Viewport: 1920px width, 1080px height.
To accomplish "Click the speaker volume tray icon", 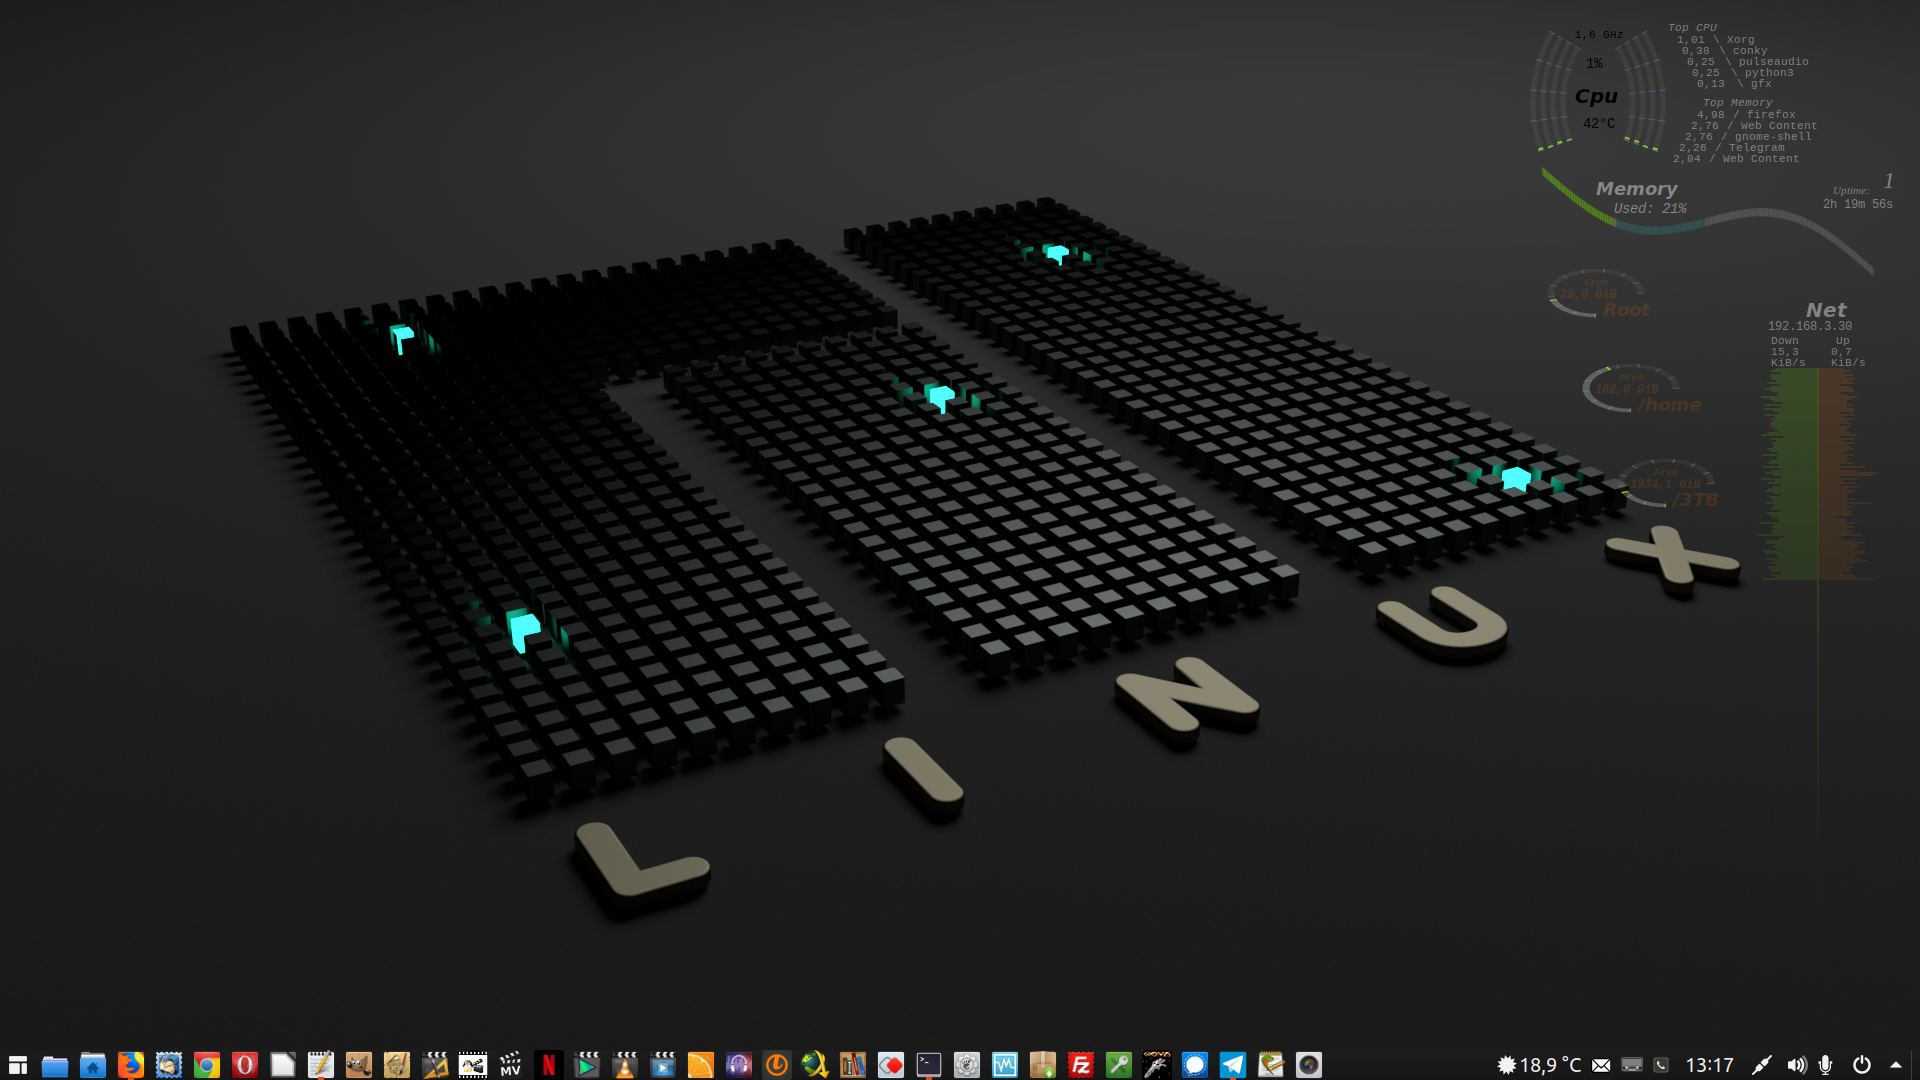I will pyautogui.click(x=1796, y=1065).
